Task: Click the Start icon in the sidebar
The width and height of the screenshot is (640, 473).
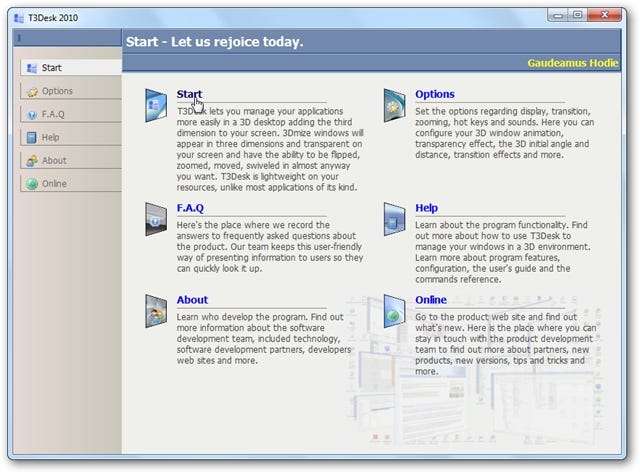Action: coord(32,68)
